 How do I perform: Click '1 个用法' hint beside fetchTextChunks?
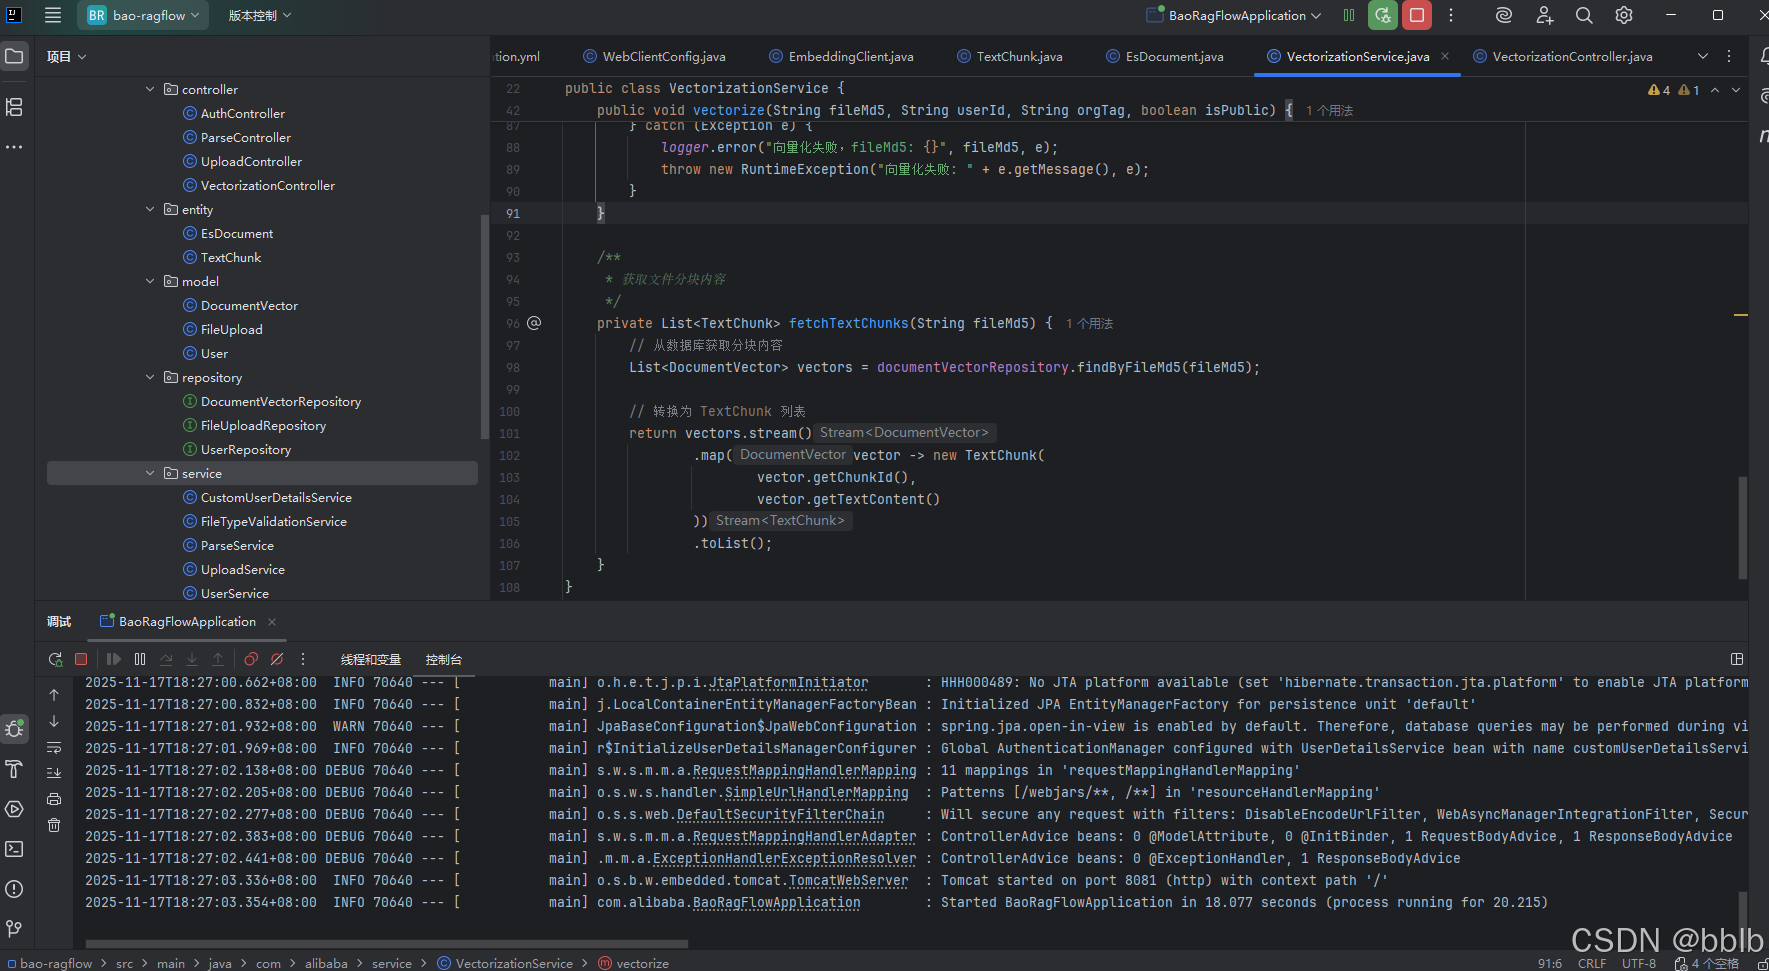[1089, 323]
